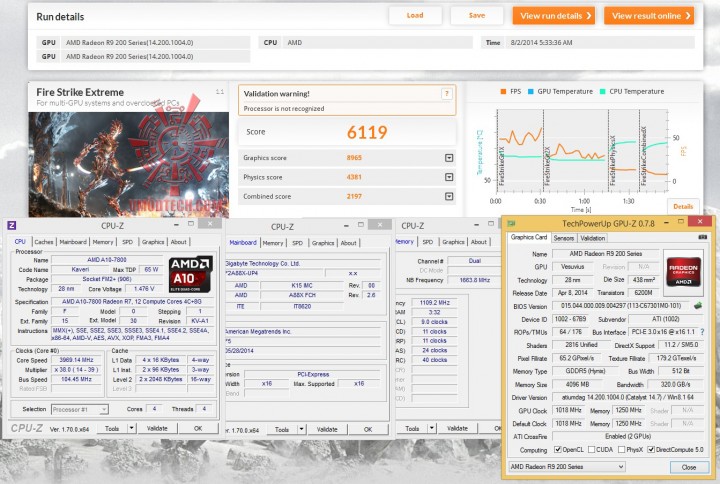
Task: Click the Core Speed value 3969.14 MHz
Action: tap(76, 360)
